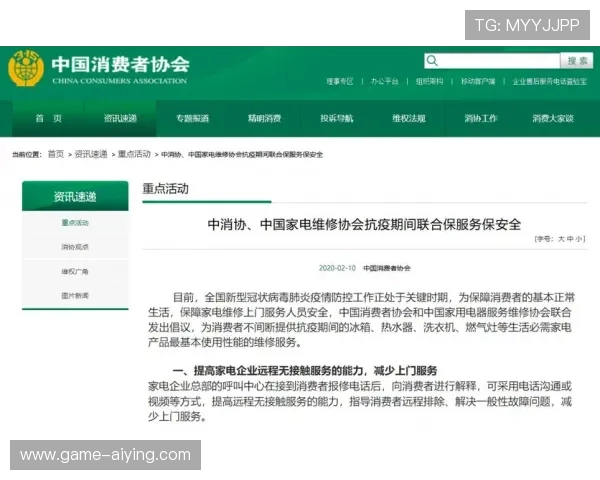
Task: Click the 搜索 search button
Action: [x=577, y=60]
